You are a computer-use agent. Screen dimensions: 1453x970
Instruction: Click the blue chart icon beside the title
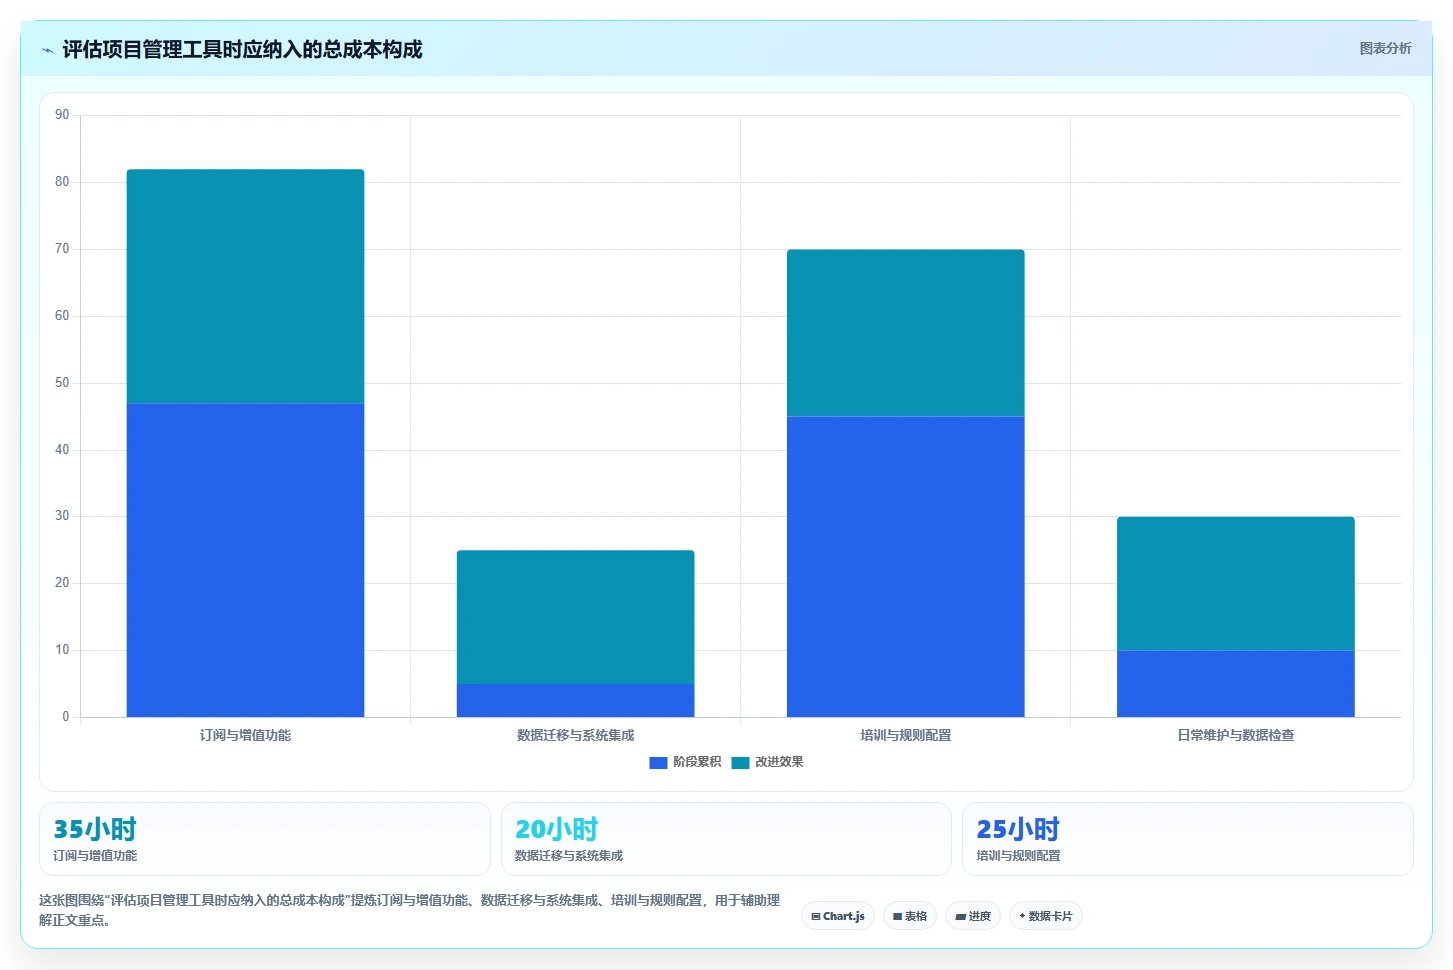(x=47, y=50)
